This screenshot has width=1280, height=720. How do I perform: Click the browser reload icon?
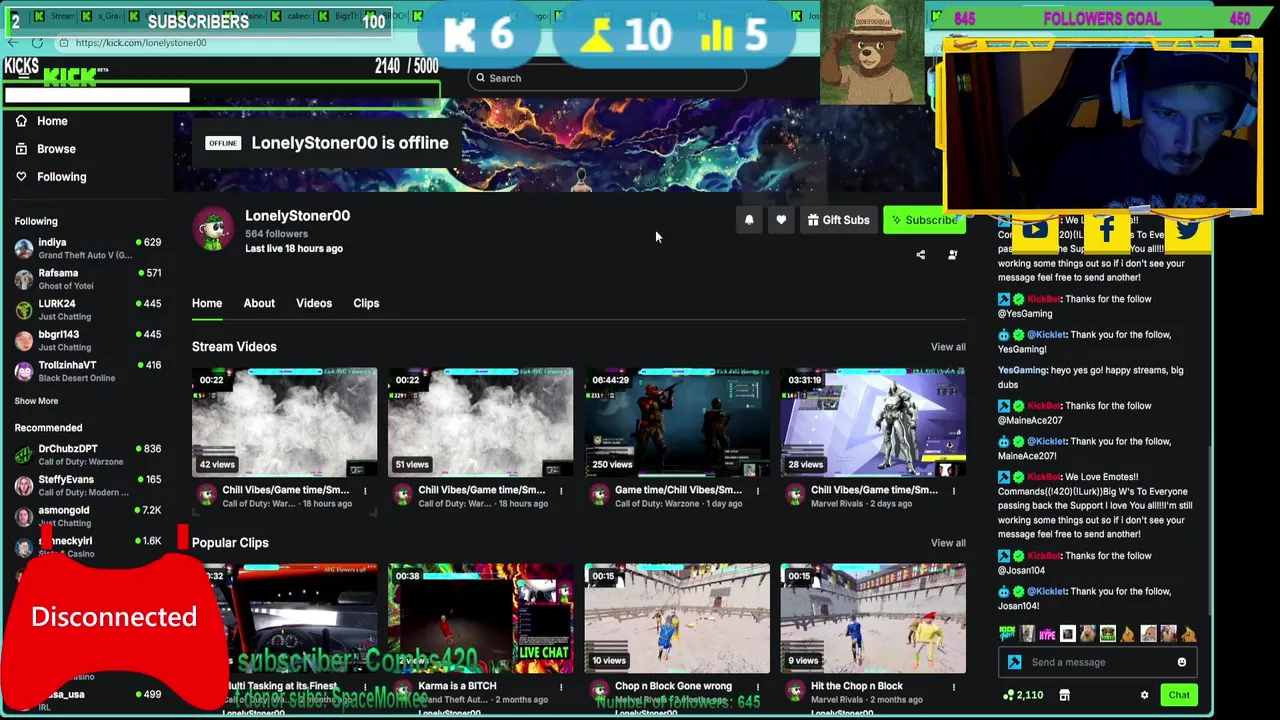coord(37,43)
